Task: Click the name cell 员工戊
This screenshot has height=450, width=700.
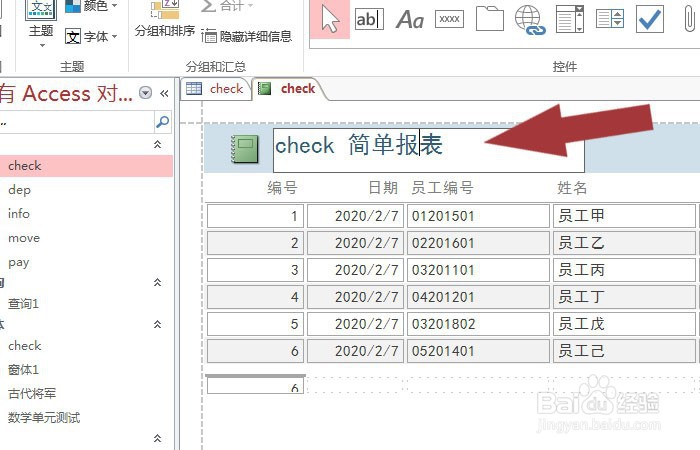Action: coord(625,324)
